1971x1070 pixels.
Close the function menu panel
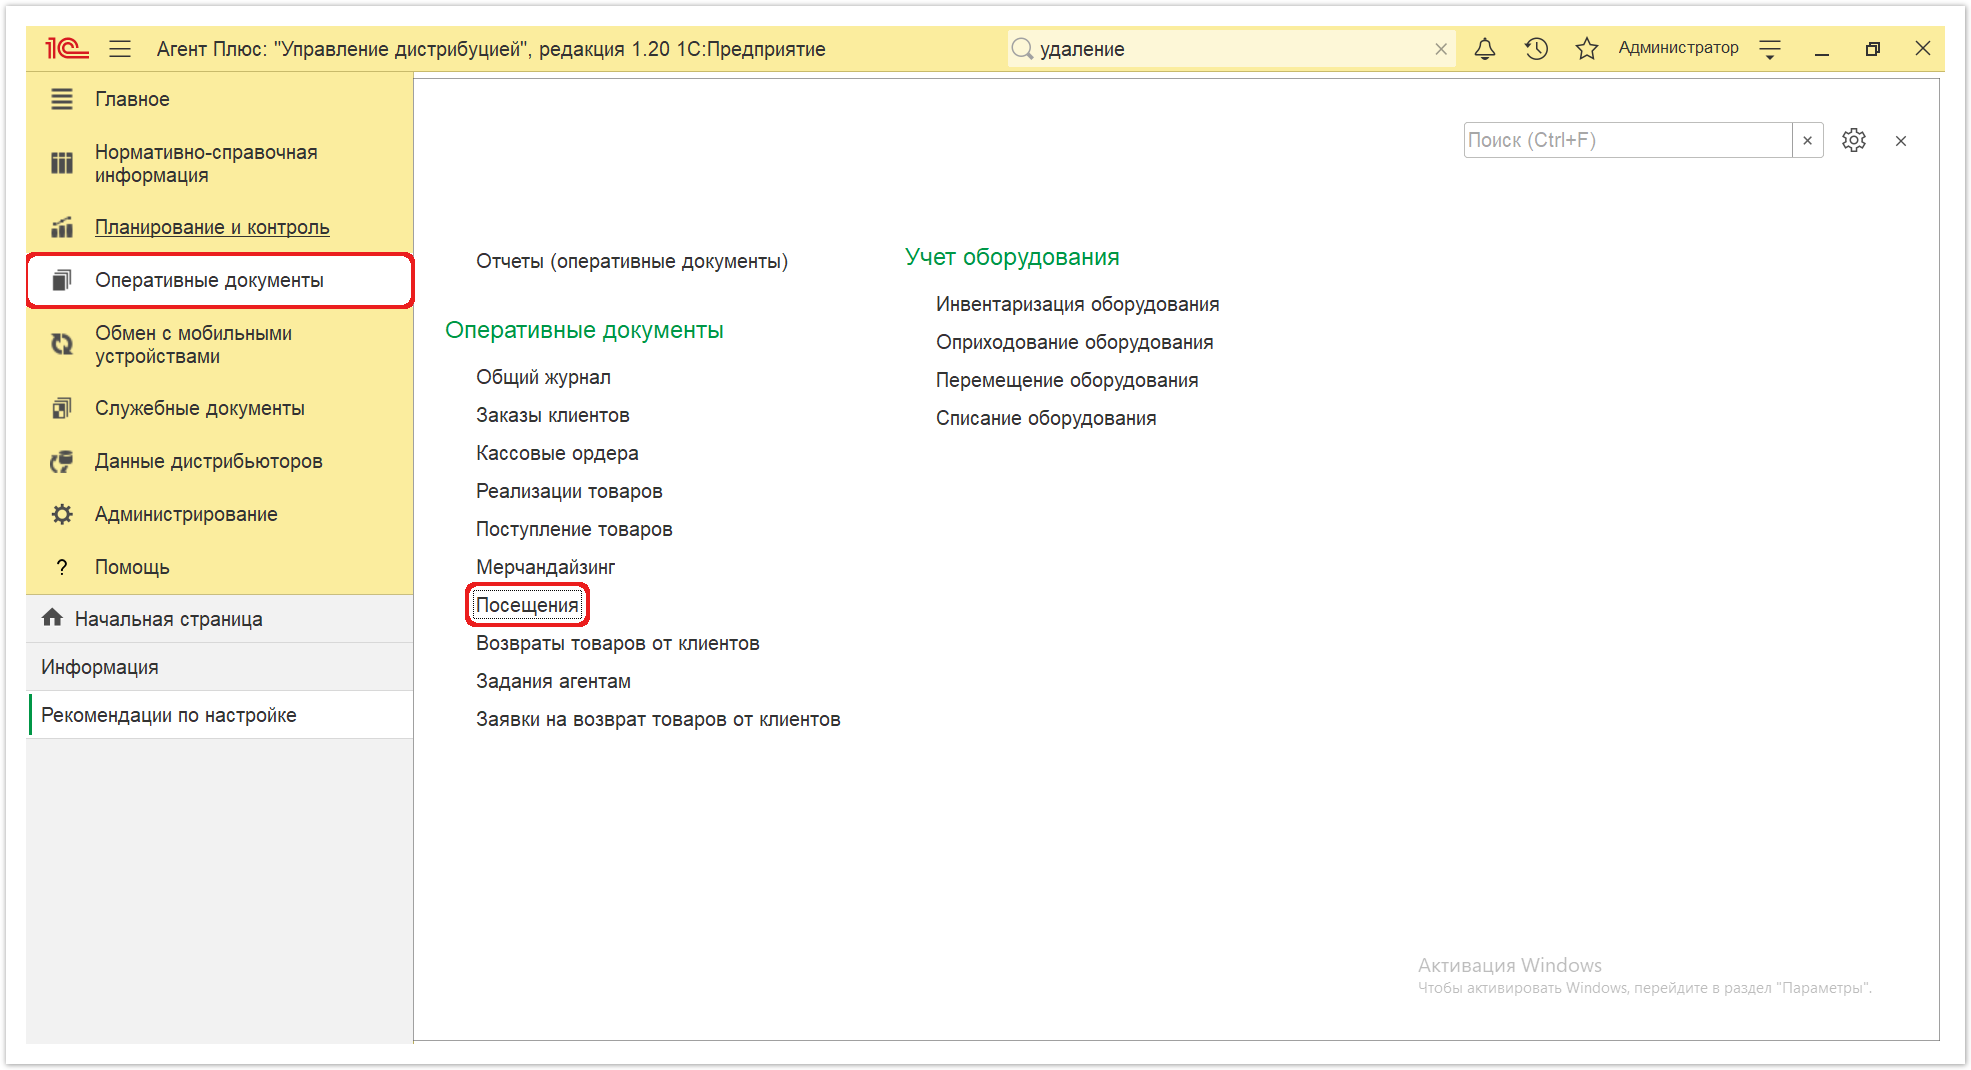(1901, 141)
